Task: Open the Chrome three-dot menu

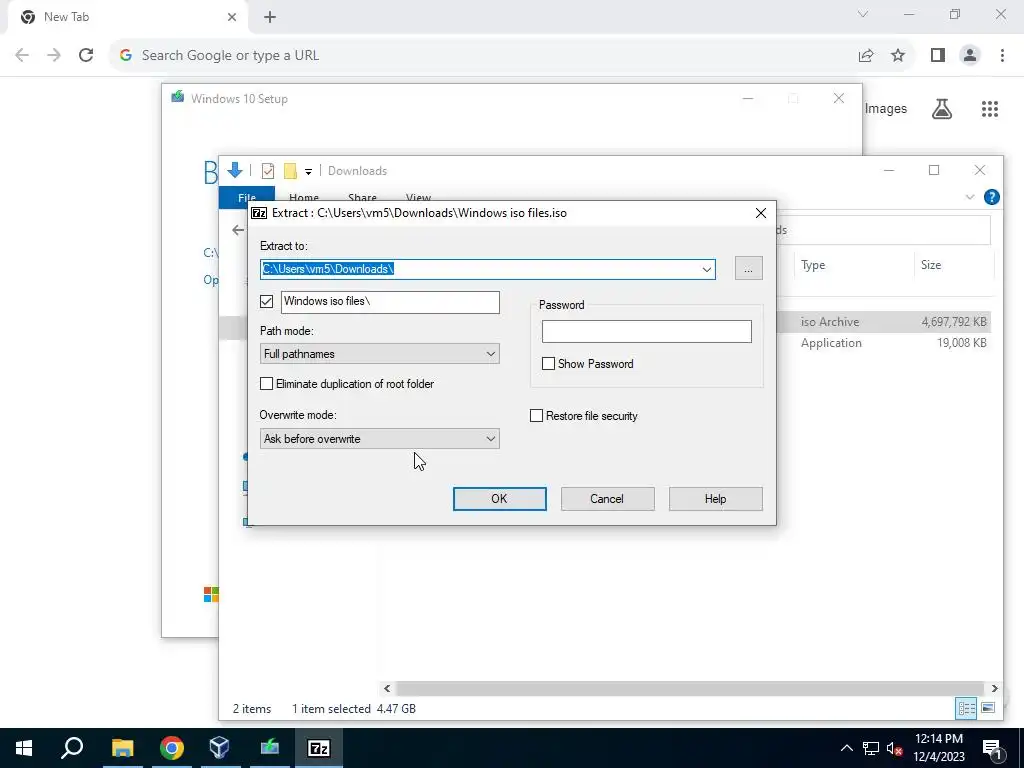Action: click(1002, 56)
